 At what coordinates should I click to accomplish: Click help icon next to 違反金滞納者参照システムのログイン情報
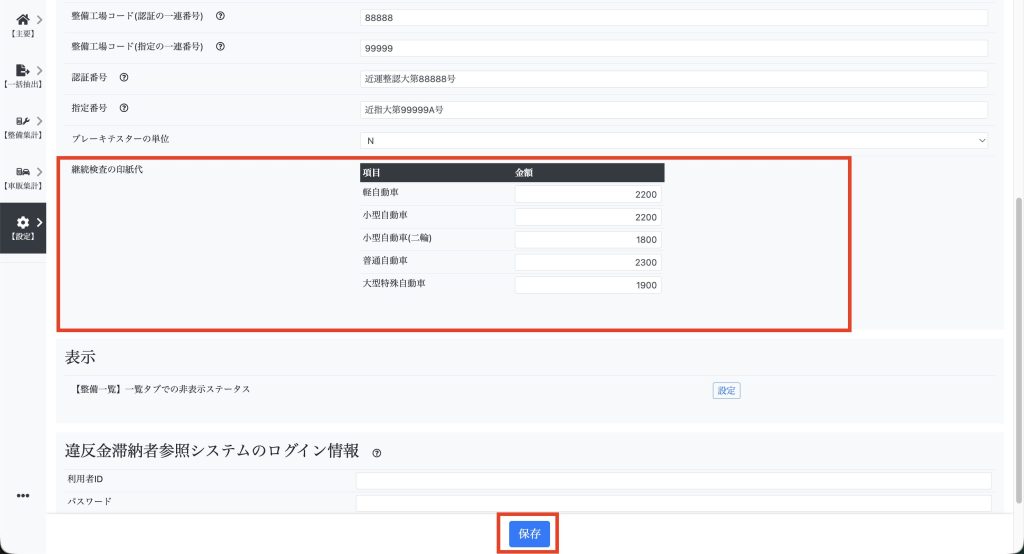coord(376,452)
